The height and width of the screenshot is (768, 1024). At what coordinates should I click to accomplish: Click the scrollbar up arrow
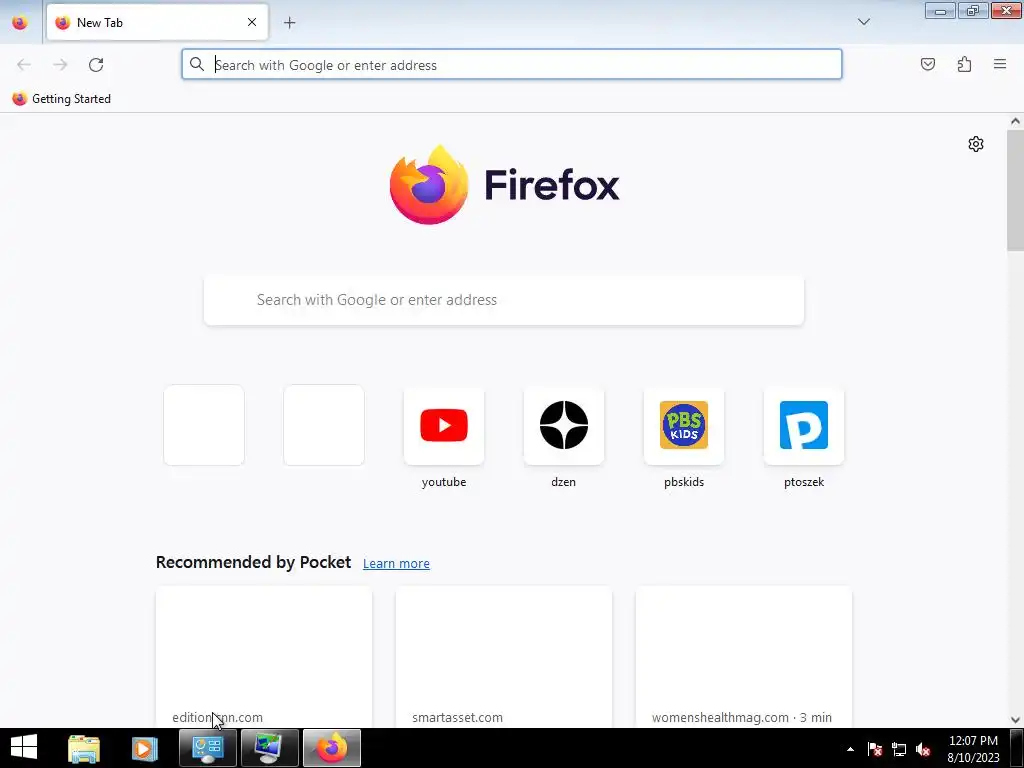[x=1015, y=121]
